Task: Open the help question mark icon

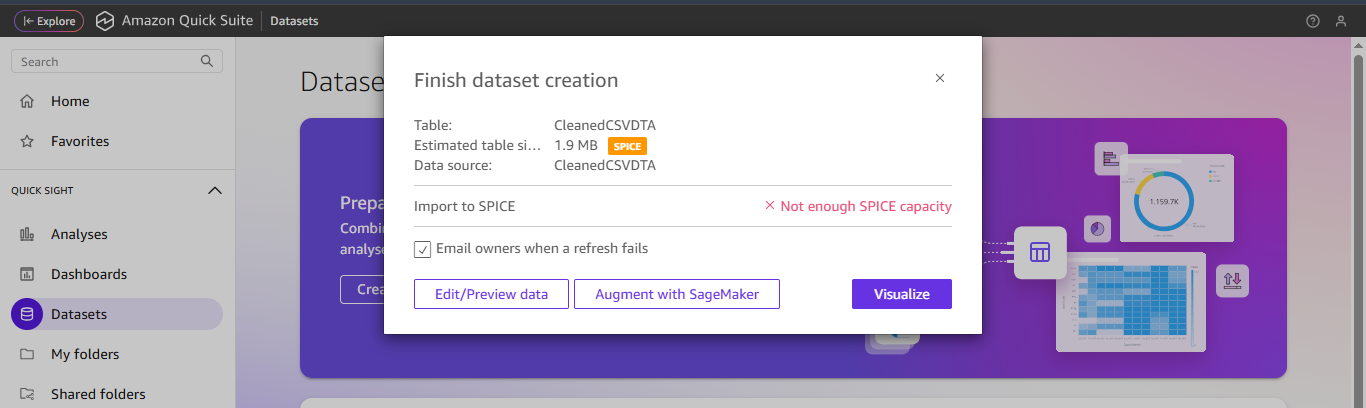Action: [1313, 21]
